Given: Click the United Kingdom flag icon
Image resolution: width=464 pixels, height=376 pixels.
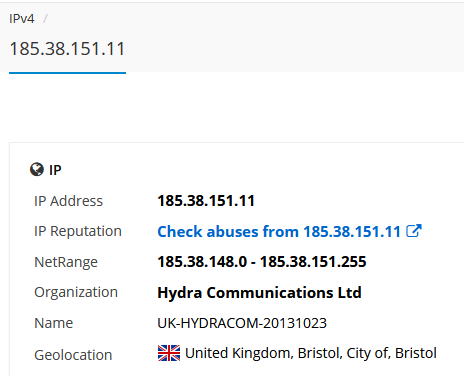Looking at the screenshot, I should tap(169, 353).
